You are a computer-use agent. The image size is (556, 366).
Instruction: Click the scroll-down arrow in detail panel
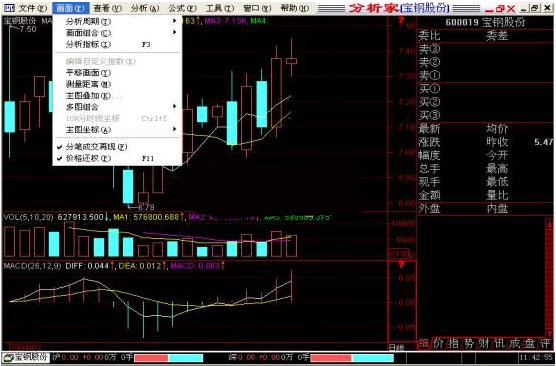click(549, 332)
